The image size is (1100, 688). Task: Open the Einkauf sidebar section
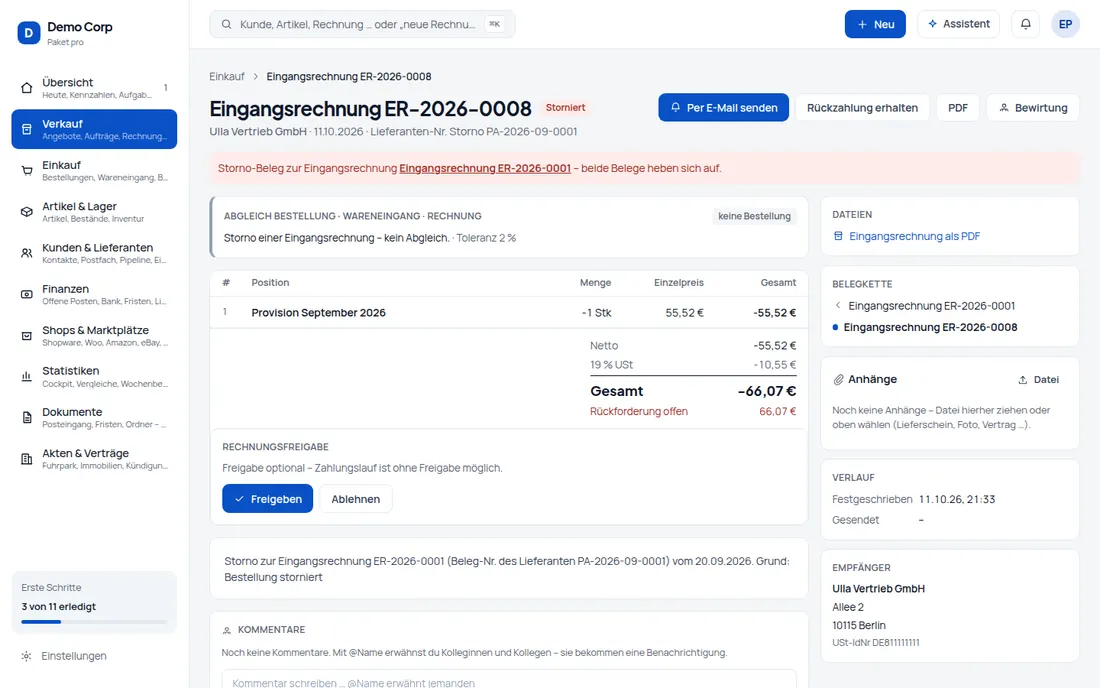94,170
